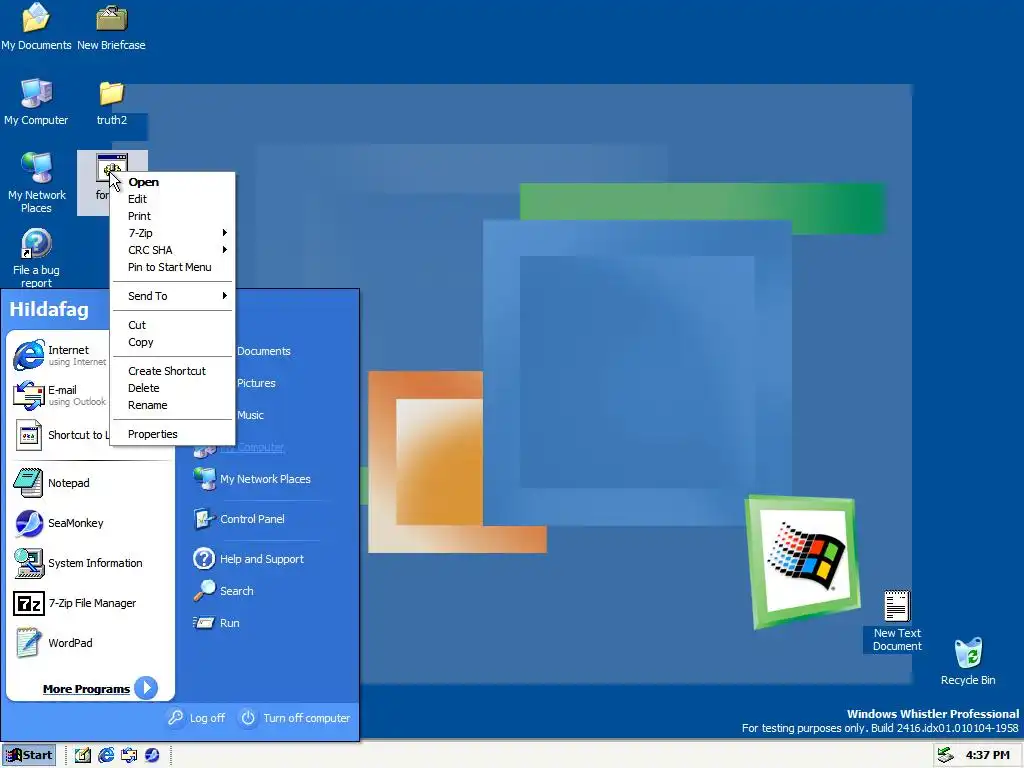Open Control Panel from Start menu

[239, 519]
